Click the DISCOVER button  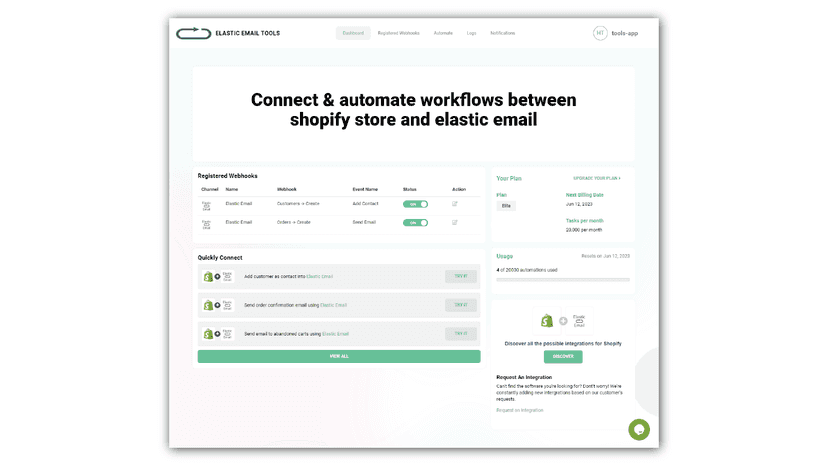tap(563, 357)
